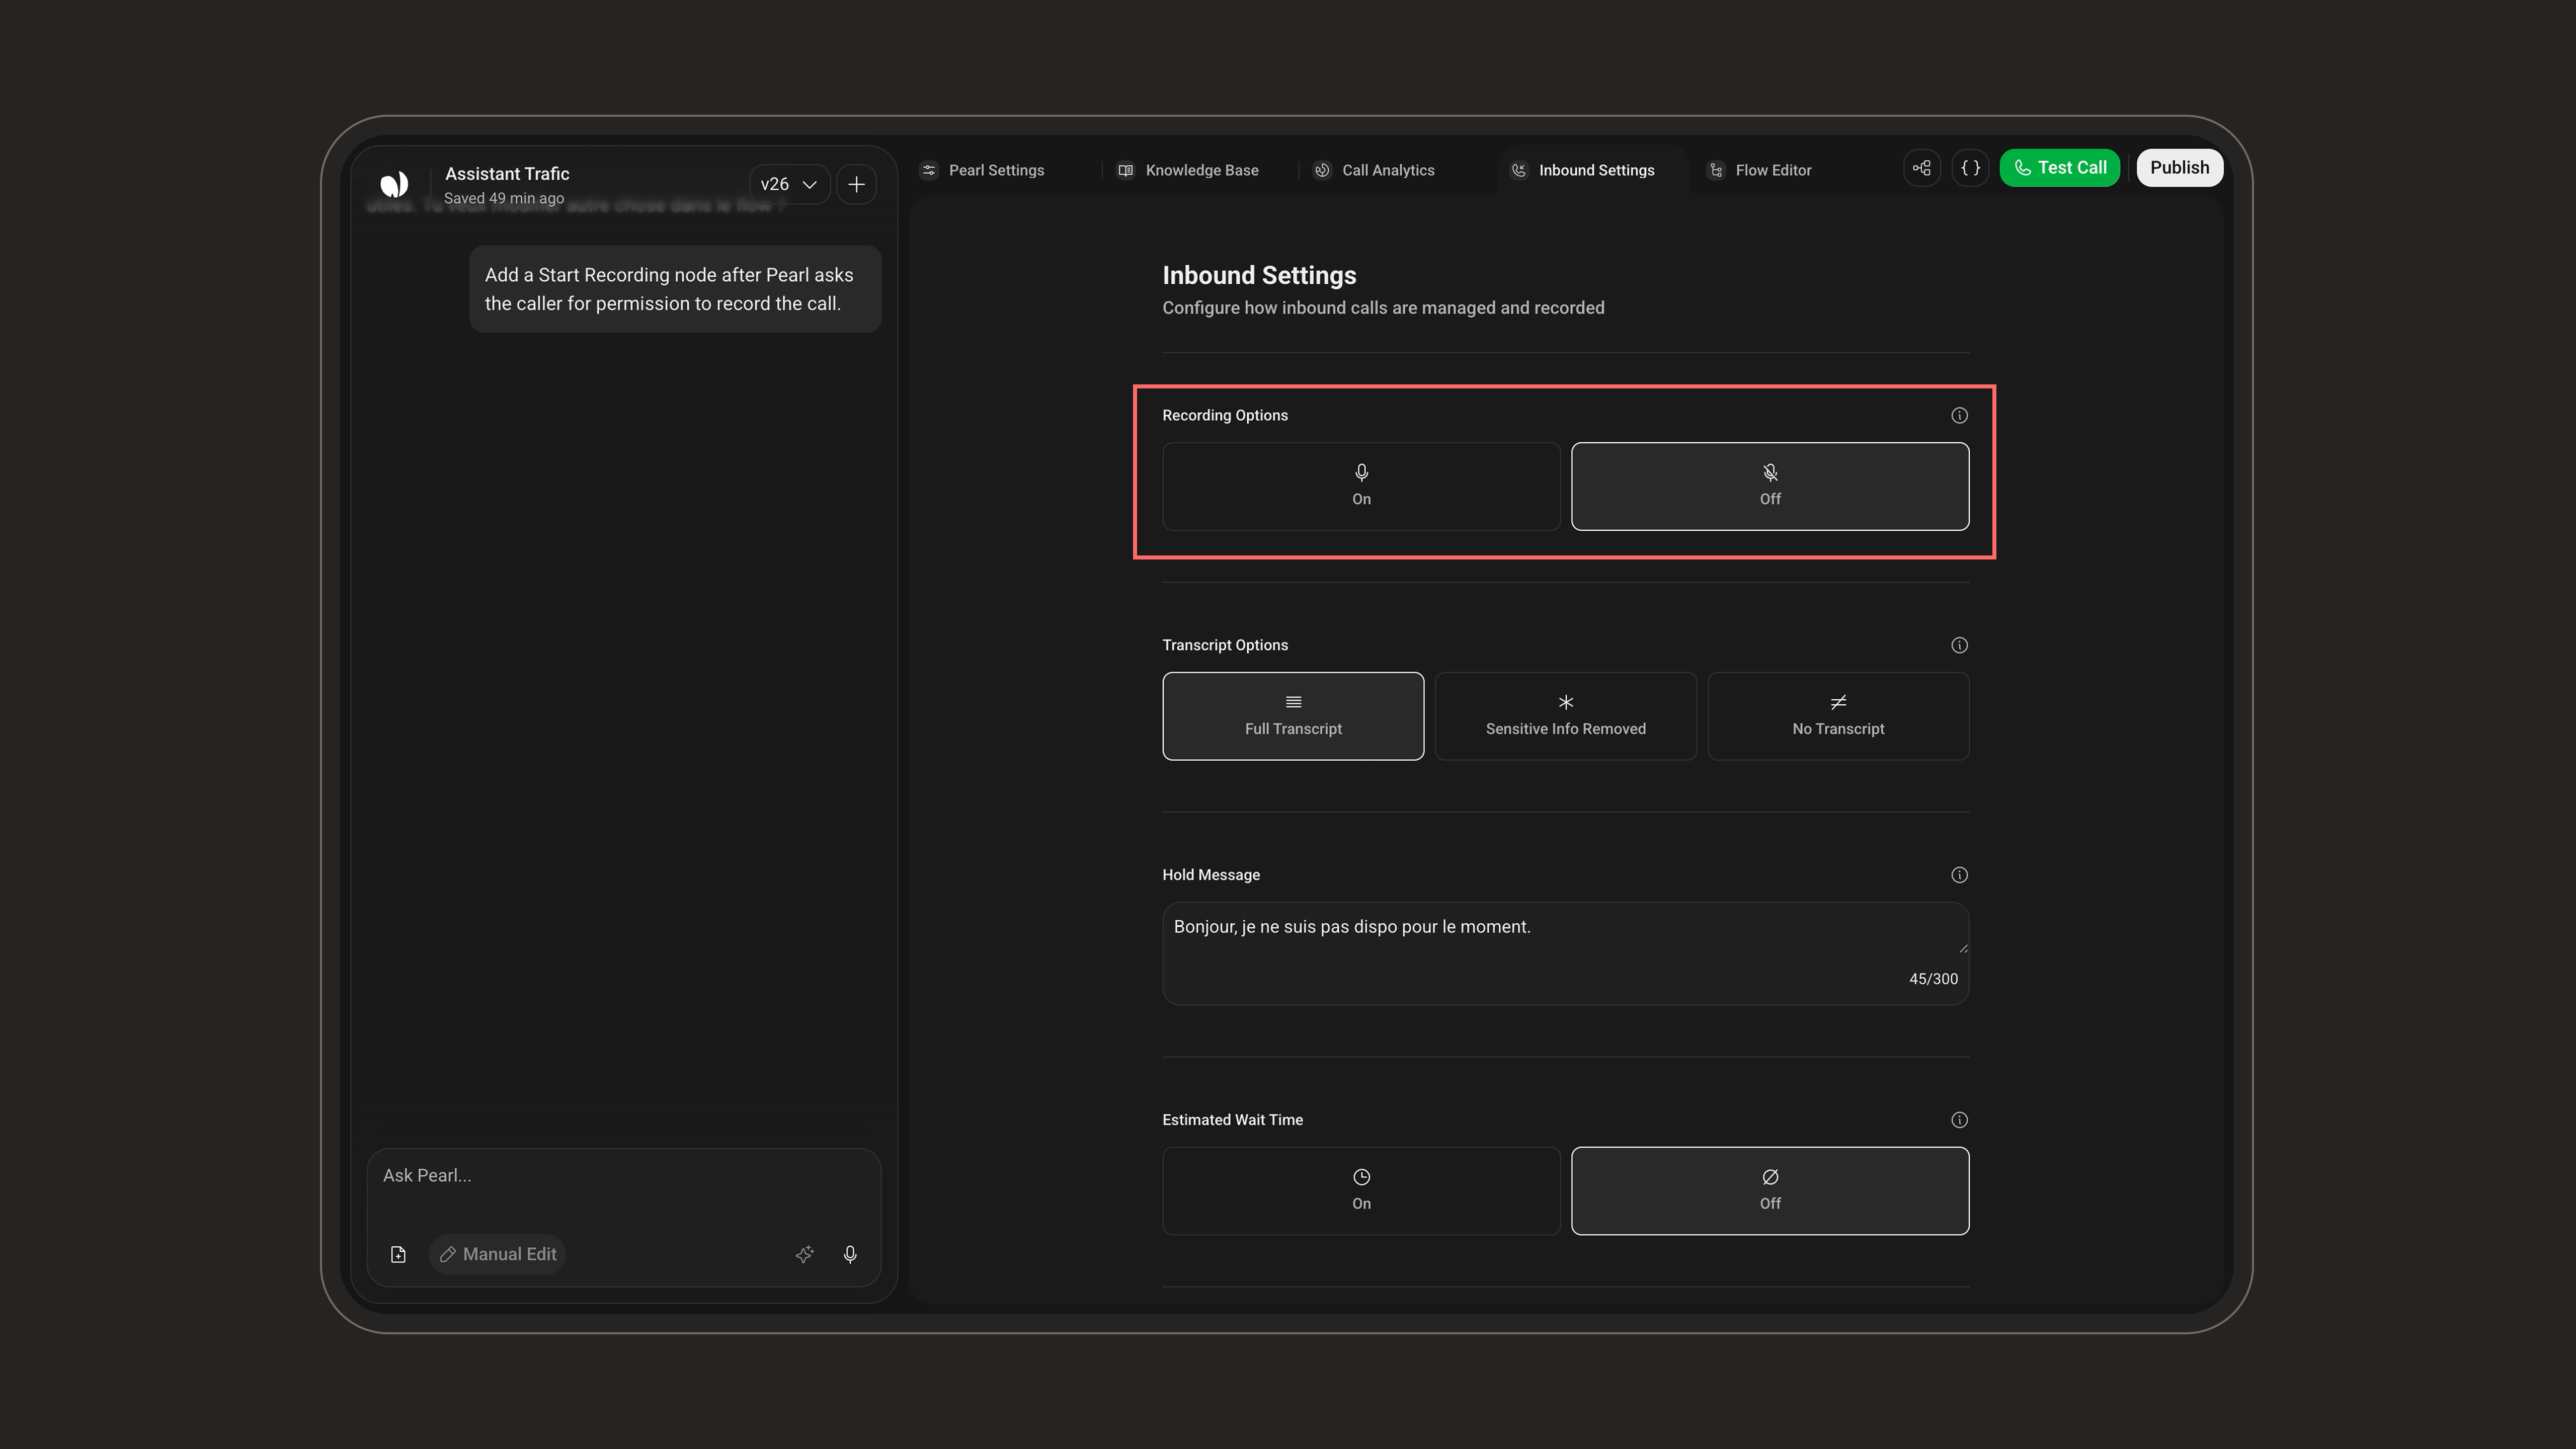Image resolution: width=2576 pixels, height=1449 pixels.
Task: Click the plus button beside v26
Action: 857,184
